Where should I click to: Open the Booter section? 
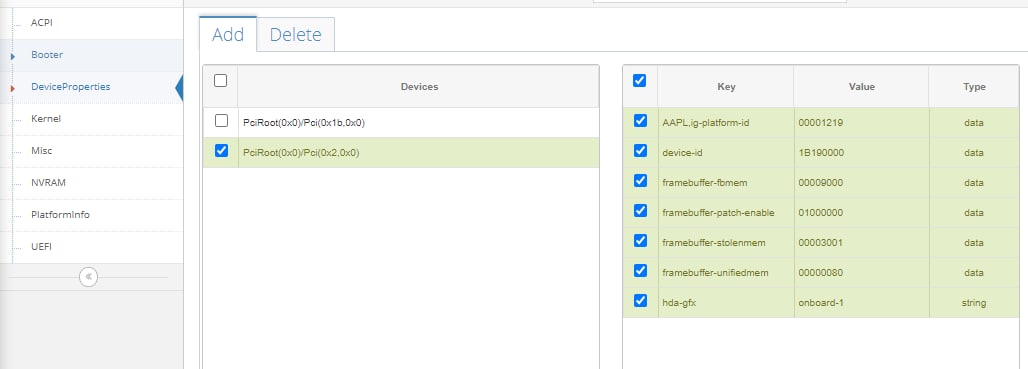click(x=47, y=54)
